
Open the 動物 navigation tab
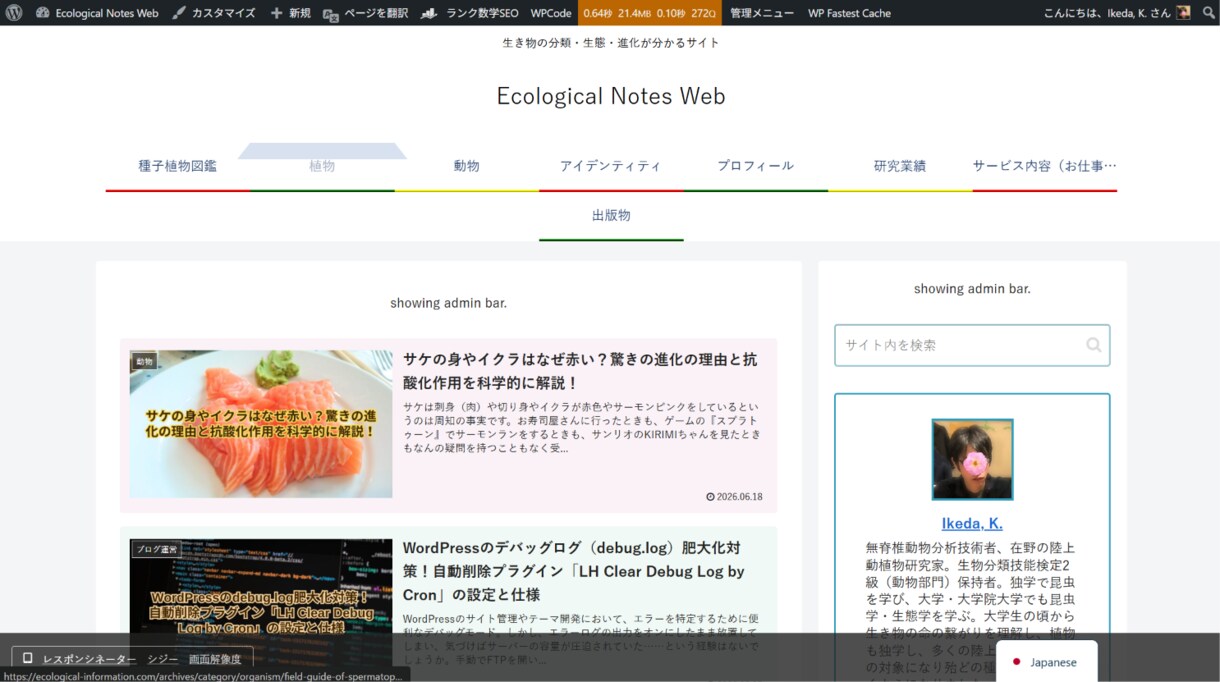(x=466, y=166)
